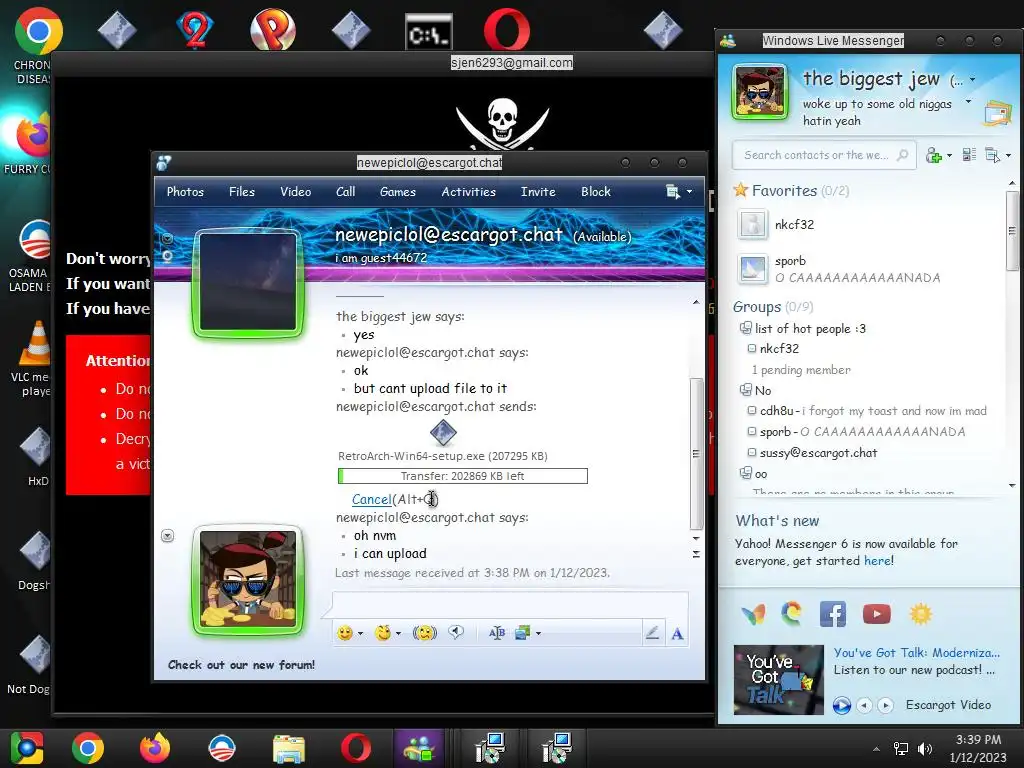Open the winks picker next to emoticons
Image resolution: width=1024 pixels, height=768 pixels.
coord(383,633)
